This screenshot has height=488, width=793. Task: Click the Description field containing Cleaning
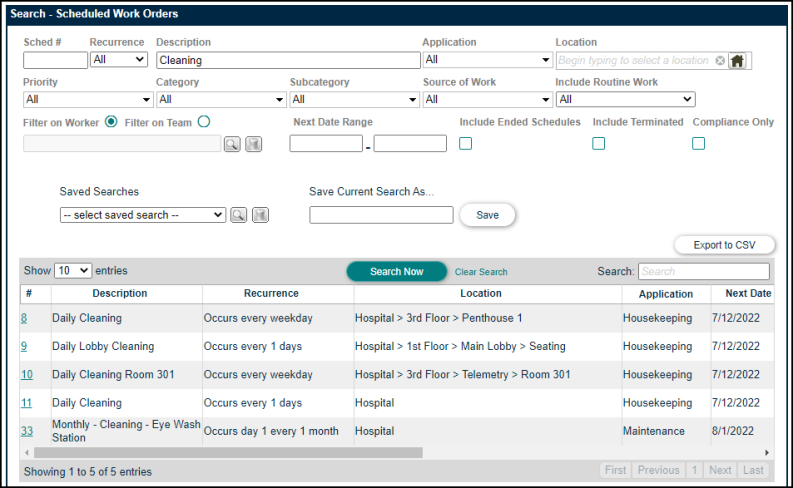288,60
